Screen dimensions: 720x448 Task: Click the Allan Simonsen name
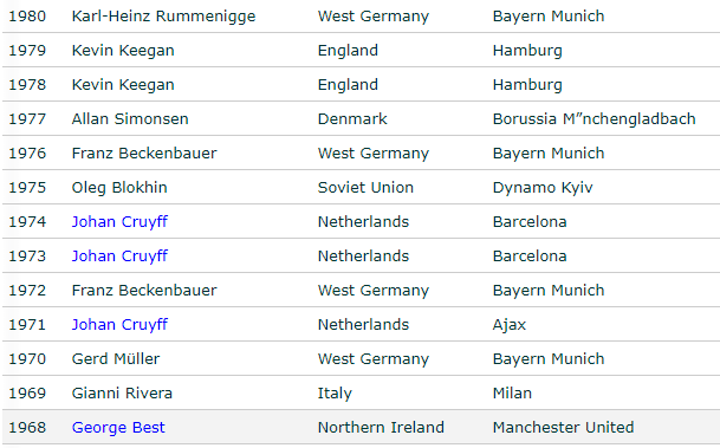pyautogui.click(x=130, y=119)
